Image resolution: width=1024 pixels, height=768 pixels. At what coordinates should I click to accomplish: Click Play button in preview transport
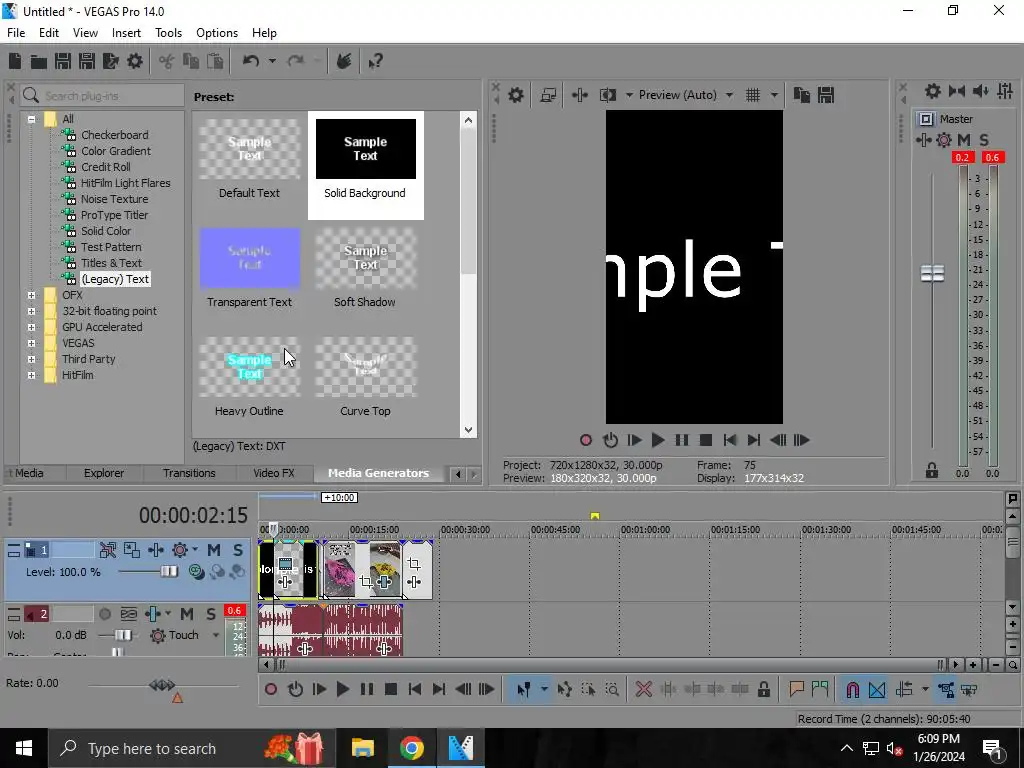tap(658, 440)
